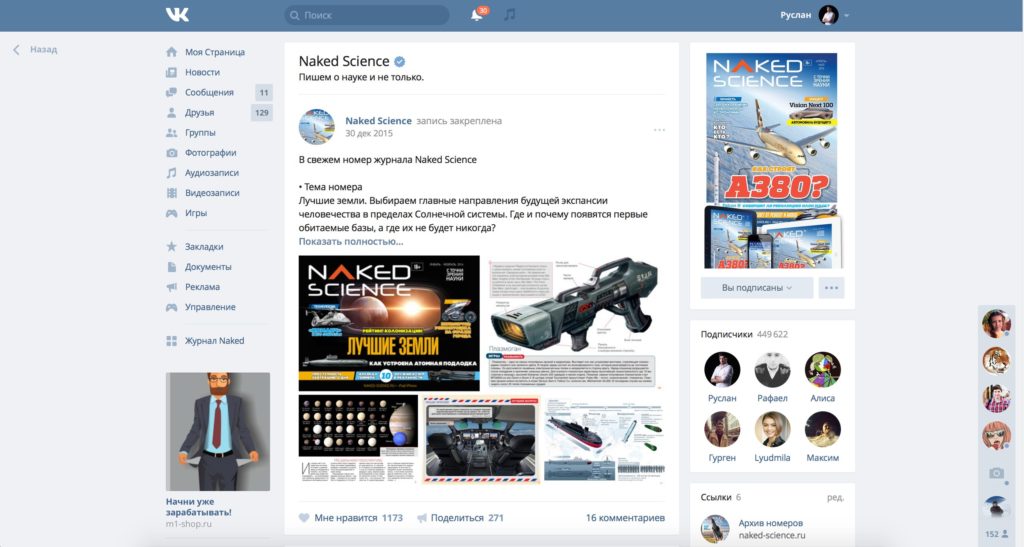Open the post date 30 дек 2015
1024x547 pixels.
(x=369, y=133)
